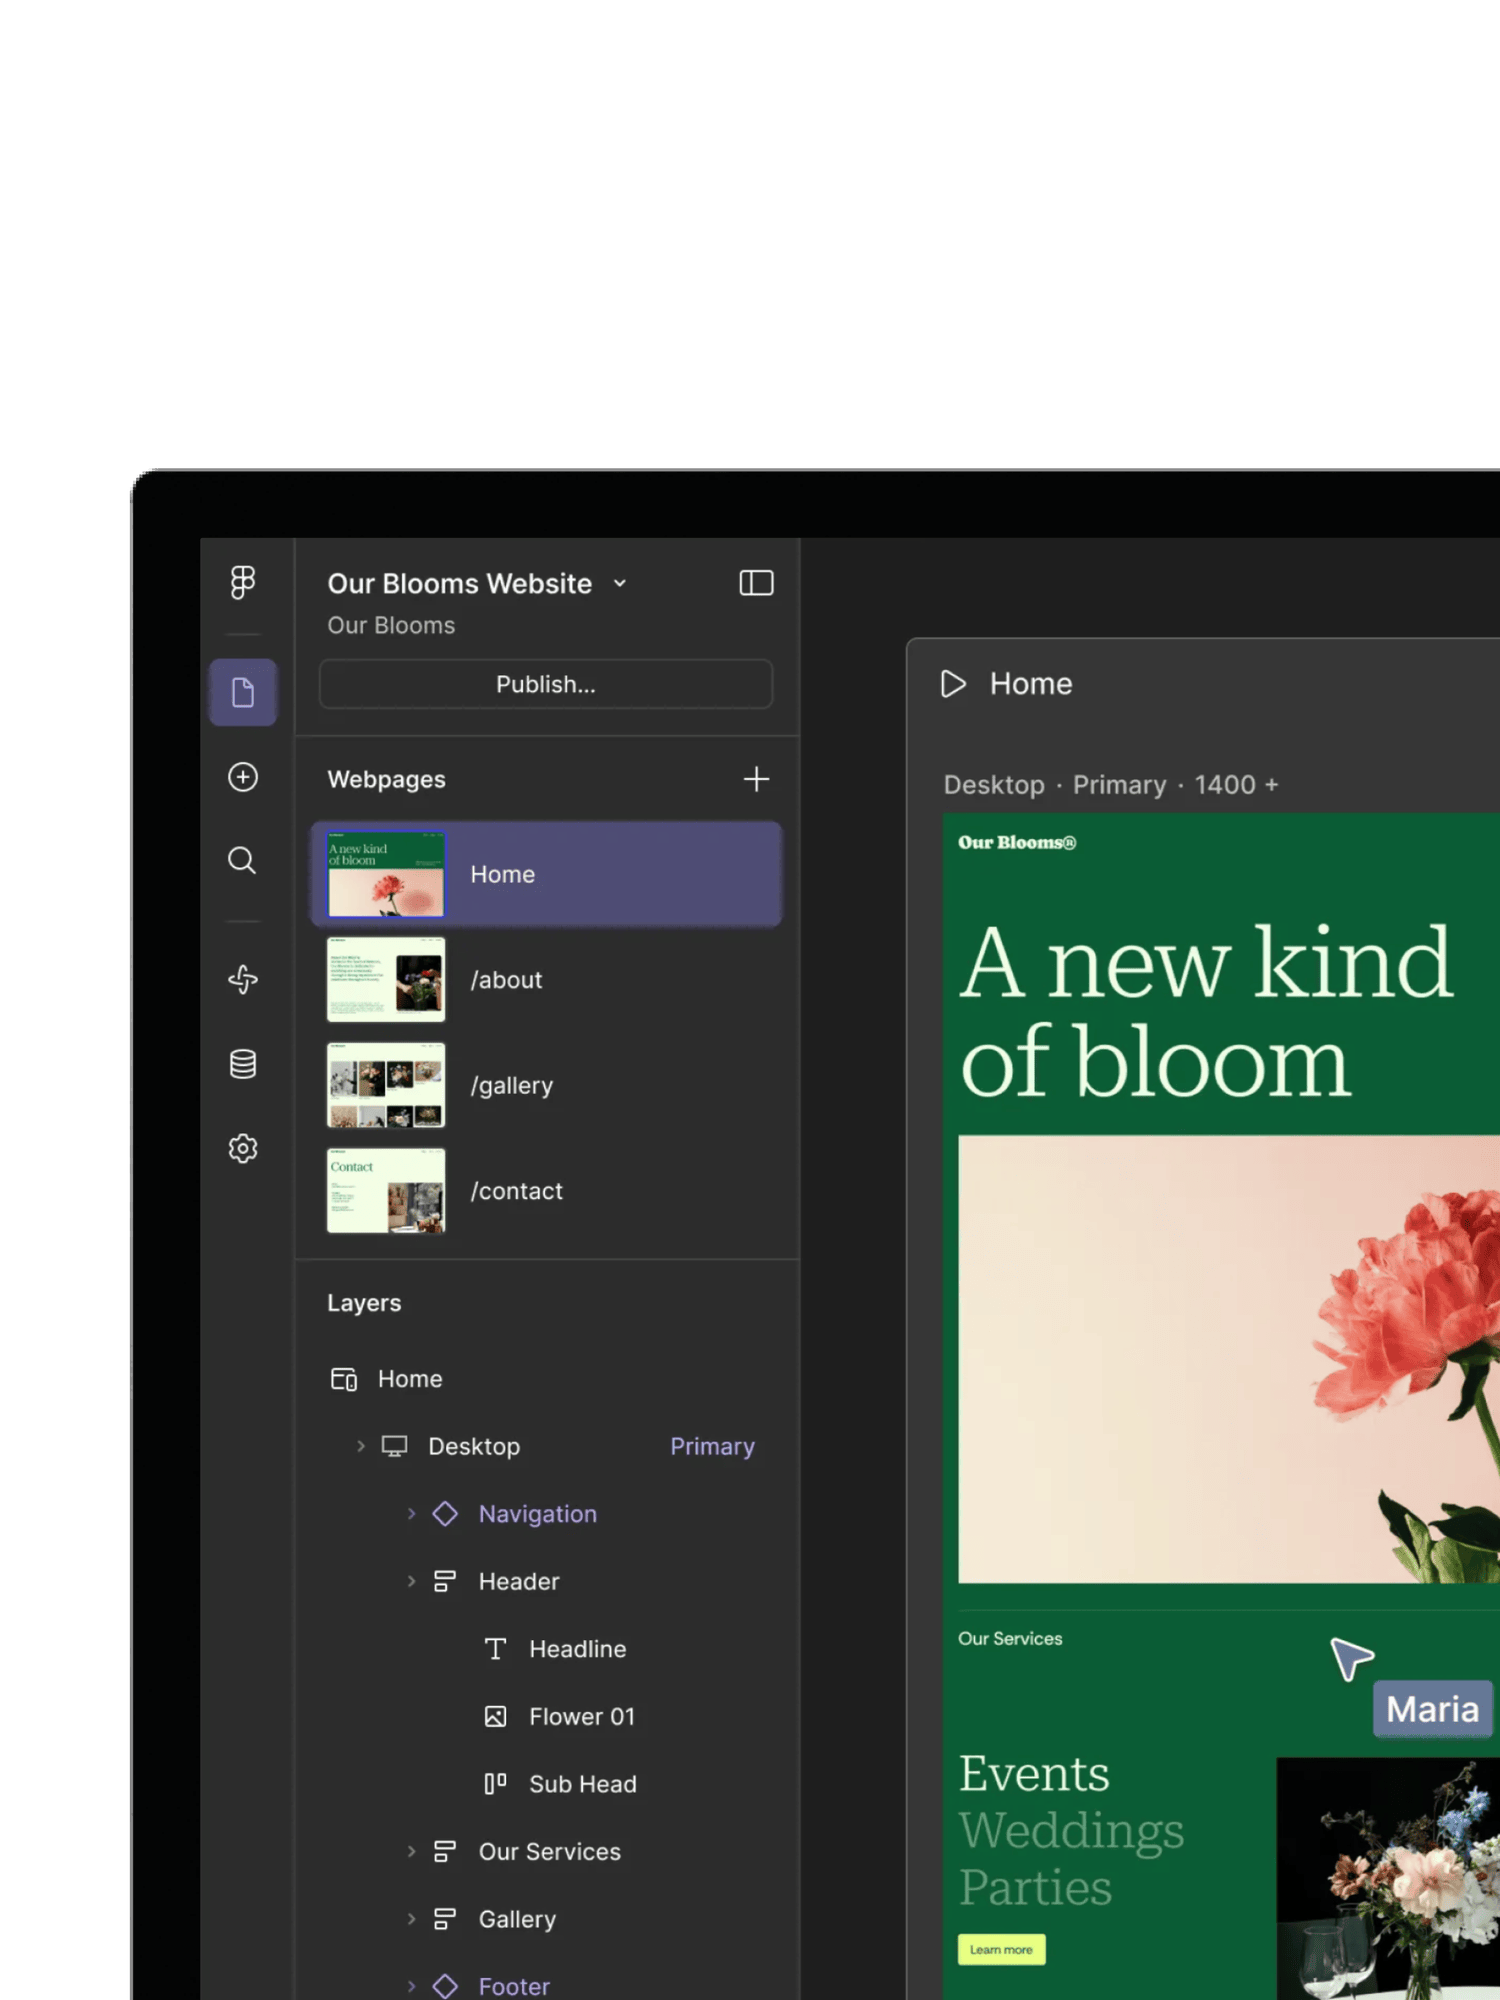This screenshot has height=2000, width=1500.
Task: Click the Insert plus-circle sidebar icon
Action: point(242,777)
